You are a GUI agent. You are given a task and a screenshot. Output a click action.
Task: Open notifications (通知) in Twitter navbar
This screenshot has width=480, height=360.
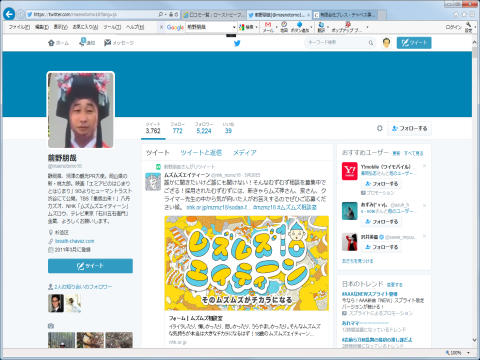[87, 43]
